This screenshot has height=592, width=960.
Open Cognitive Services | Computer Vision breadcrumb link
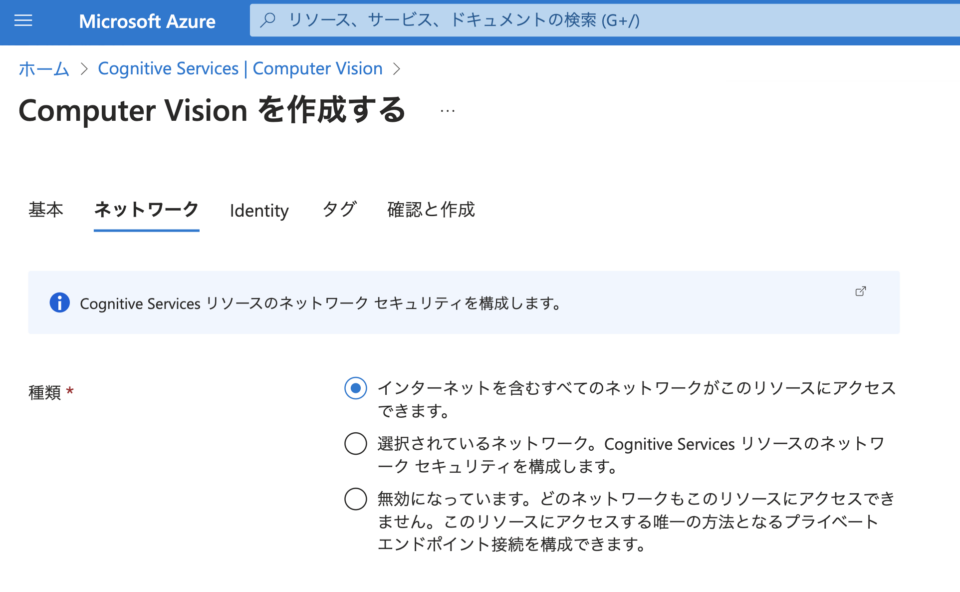point(240,68)
